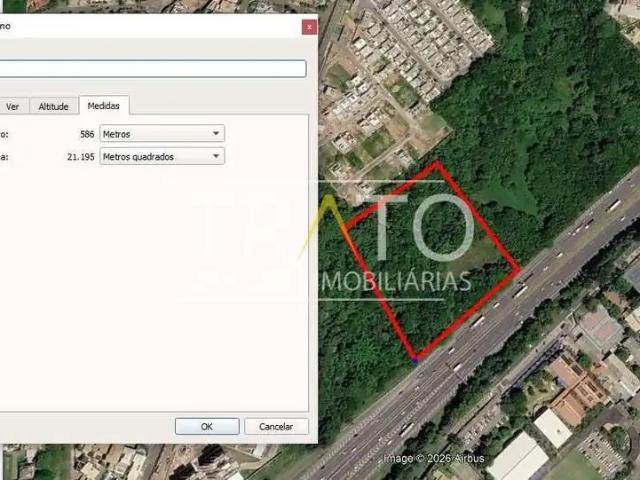
Task: Open the Metros quadrados area unit dropdown
Action: coord(162,156)
